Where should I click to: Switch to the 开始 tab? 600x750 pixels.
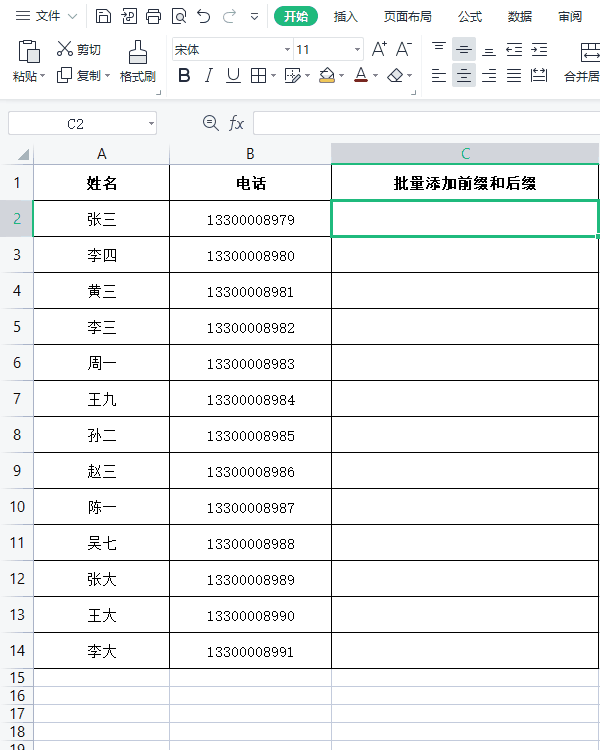click(296, 16)
